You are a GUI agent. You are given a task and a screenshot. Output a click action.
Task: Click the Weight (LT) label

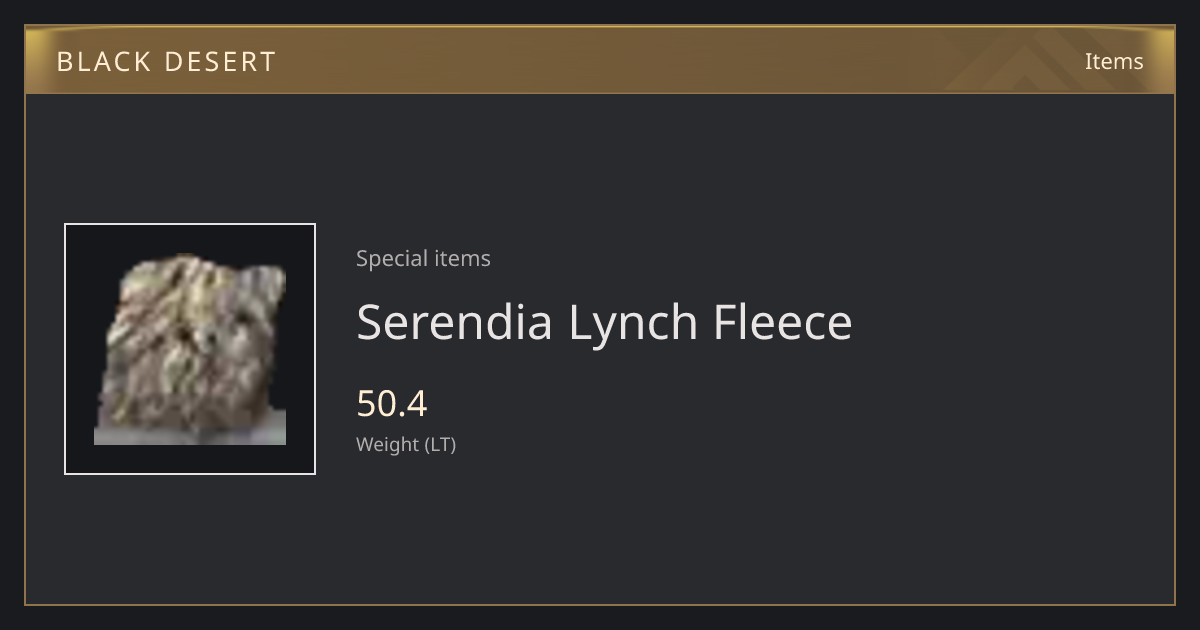406,444
